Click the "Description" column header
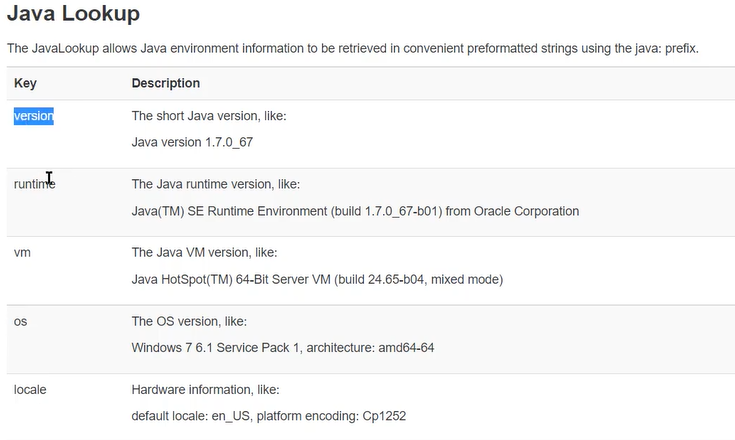The height and width of the screenshot is (440, 735). click(166, 83)
